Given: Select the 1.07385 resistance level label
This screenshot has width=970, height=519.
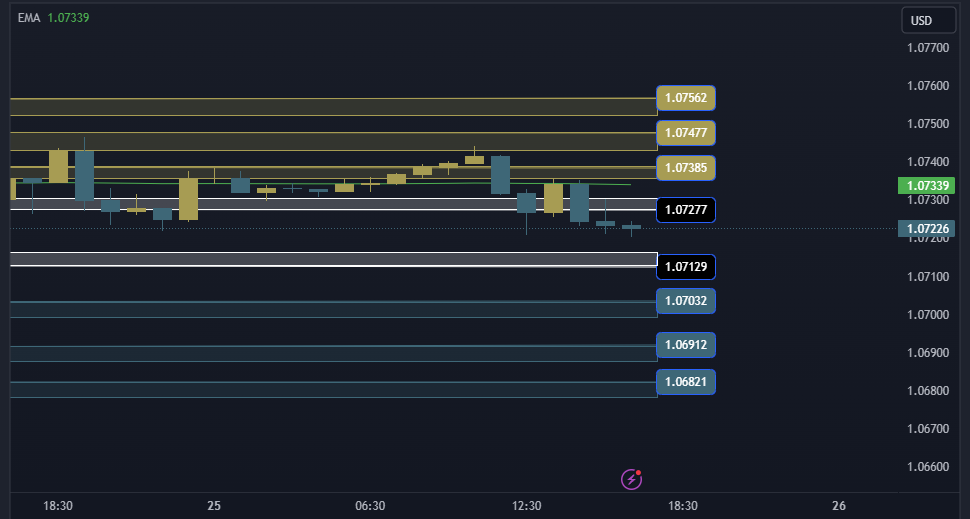Looking at the screenshot, I should tap(685, 168).
